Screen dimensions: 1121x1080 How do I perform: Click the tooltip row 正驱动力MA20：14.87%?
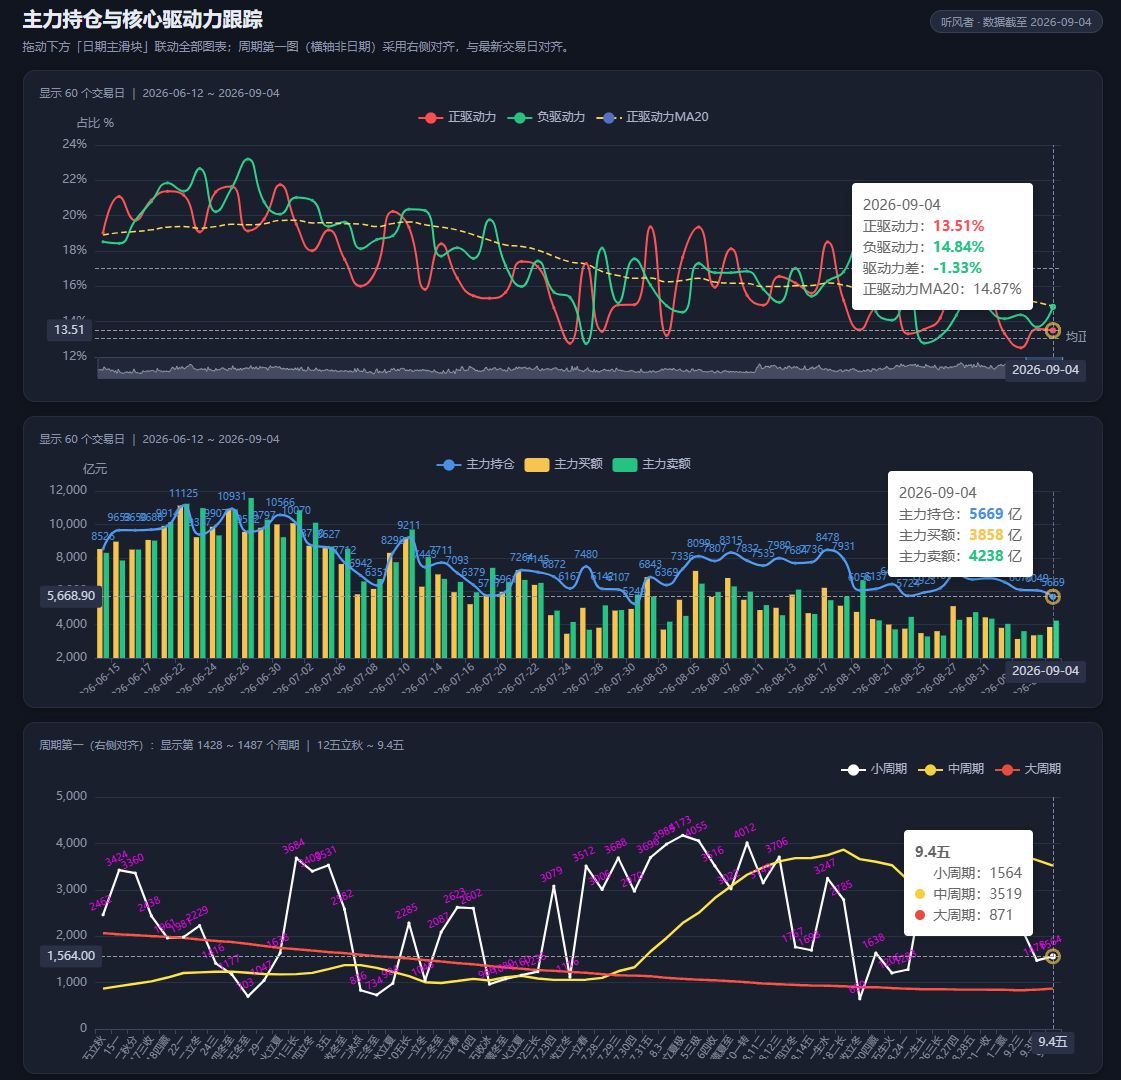point(942,289)
